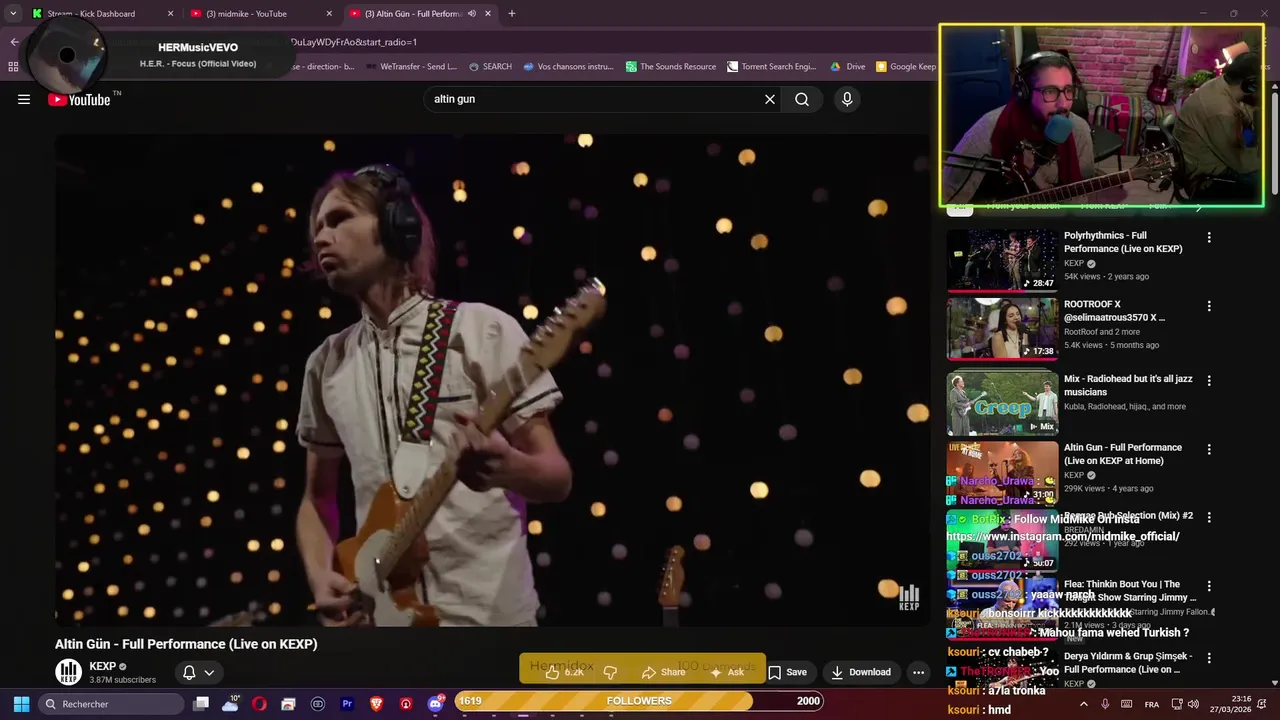Click the taskbar Rechercher search box

pos(110,704)
